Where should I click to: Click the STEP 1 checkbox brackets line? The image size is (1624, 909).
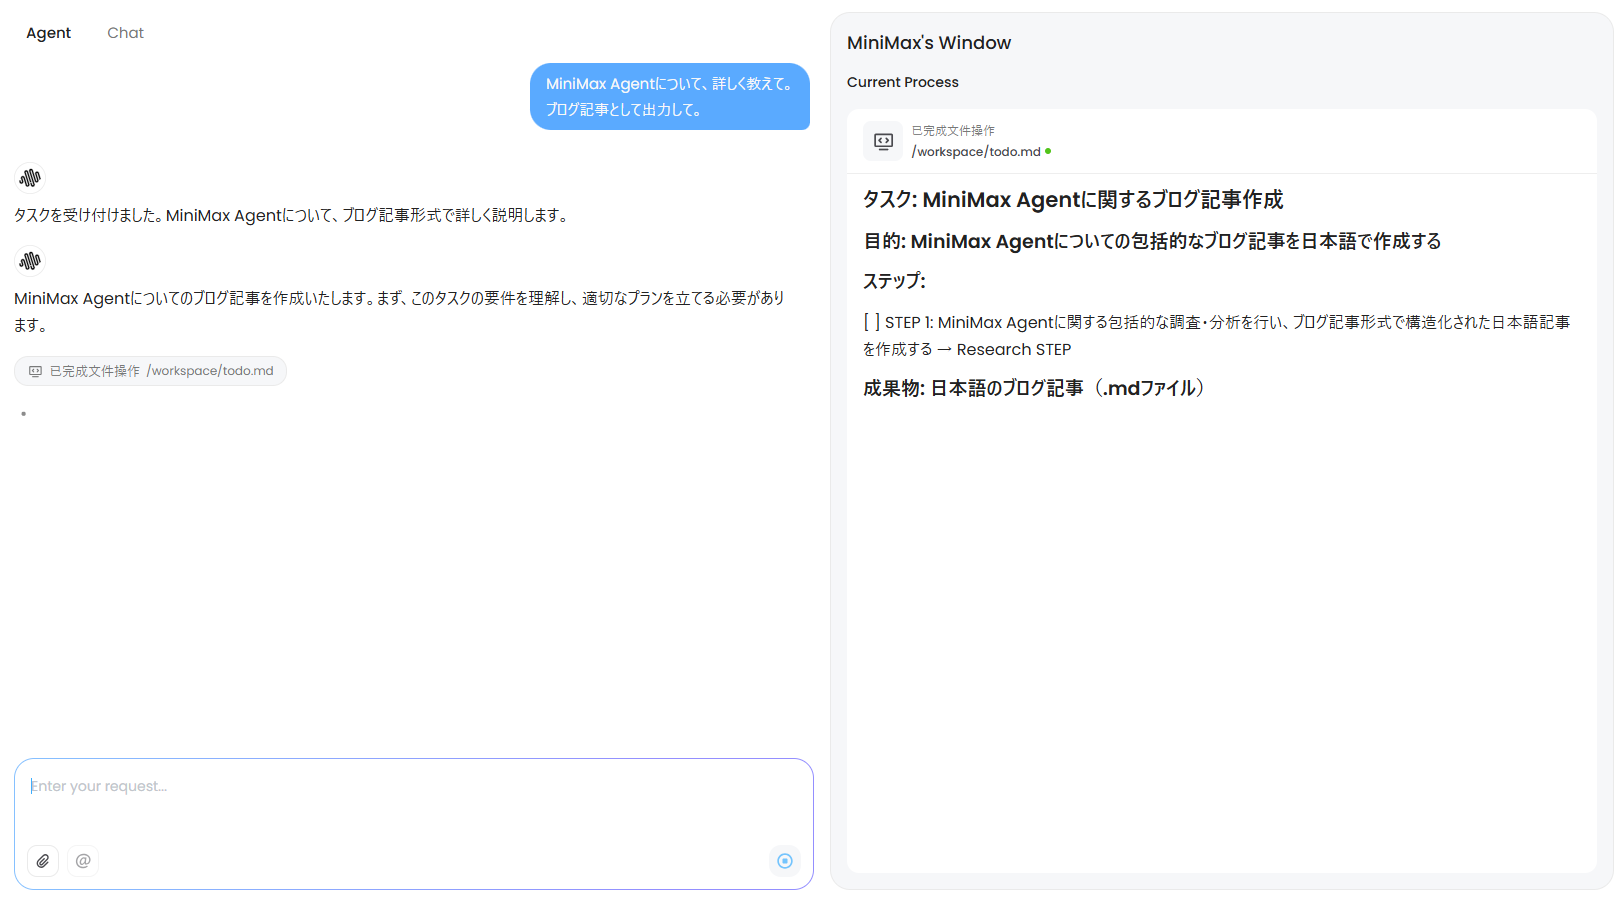[1217, 336]
